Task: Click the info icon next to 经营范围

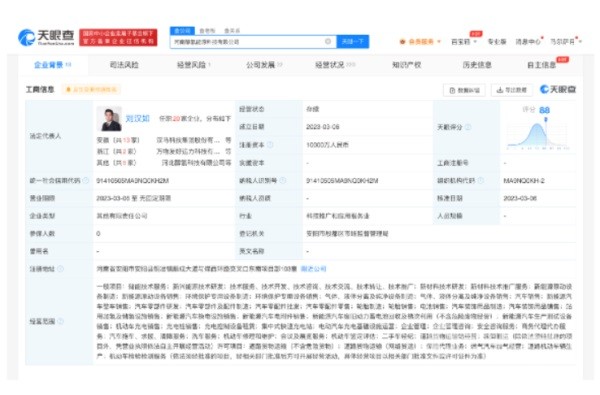Action: coord(60,322)
